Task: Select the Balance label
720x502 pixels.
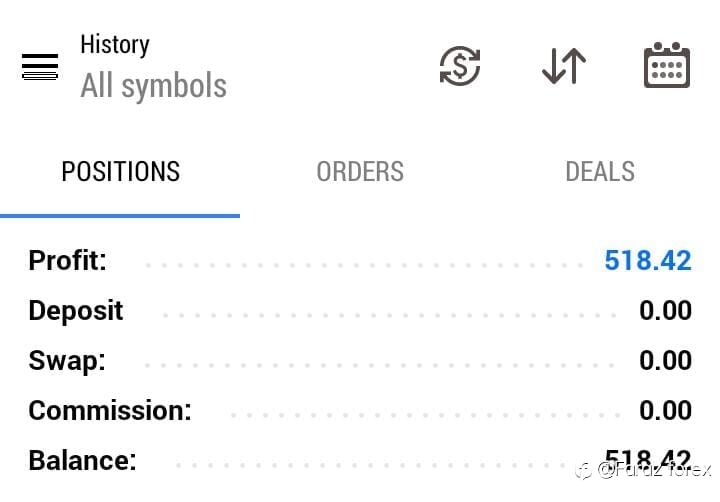Action: 82,461
